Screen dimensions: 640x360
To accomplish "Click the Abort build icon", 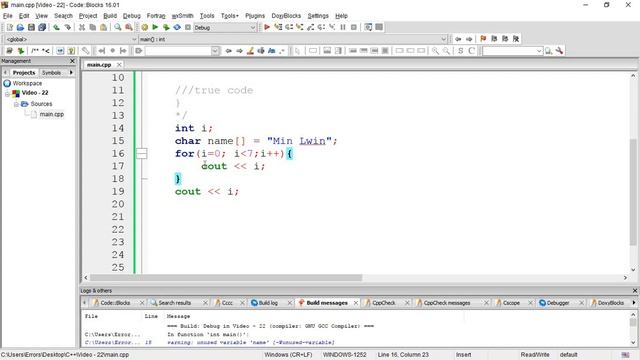I will (188, 27).
